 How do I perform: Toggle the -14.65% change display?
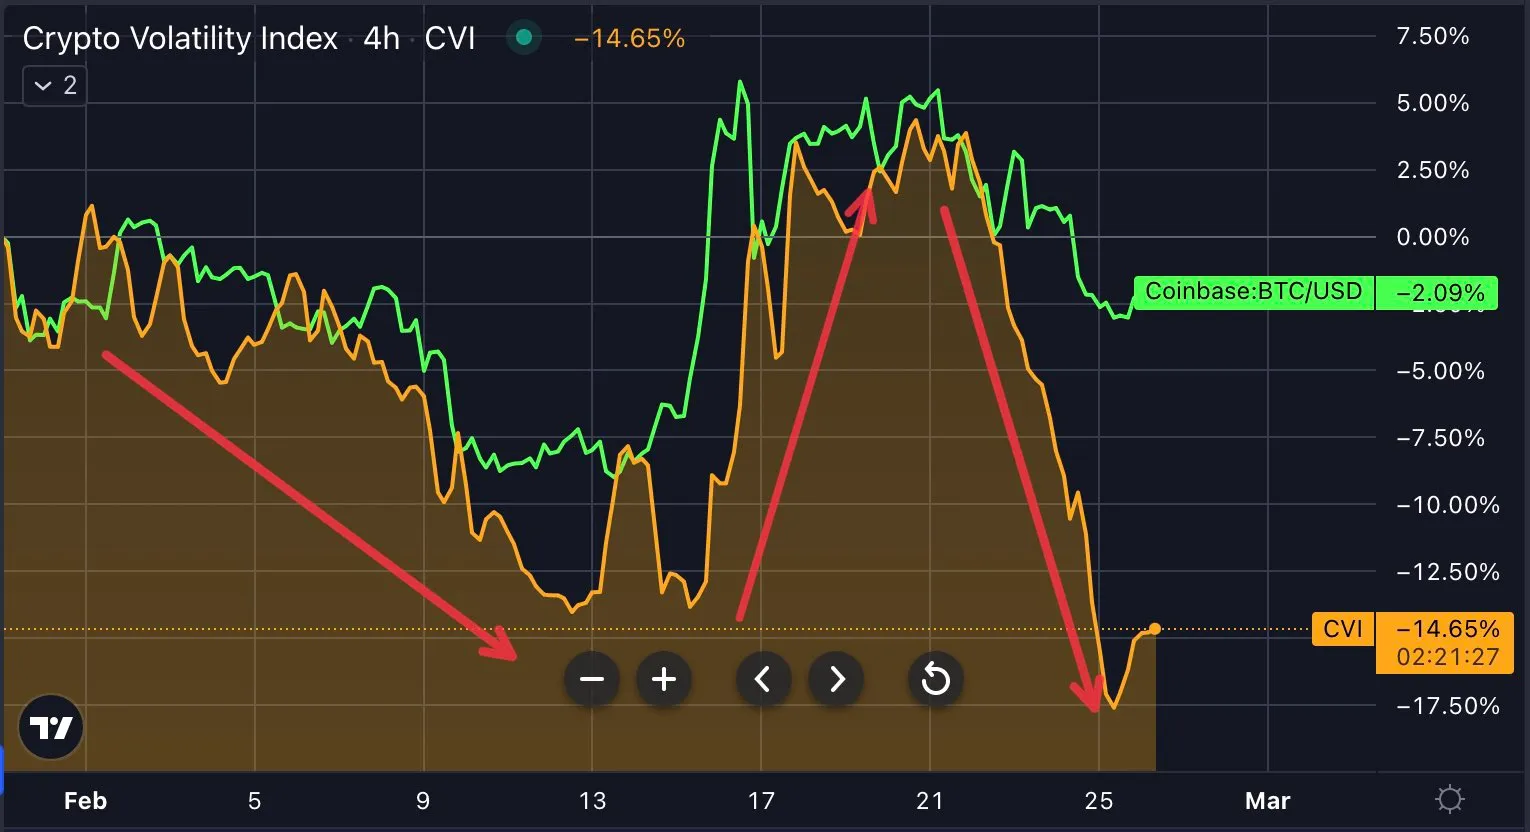(630, 38)
